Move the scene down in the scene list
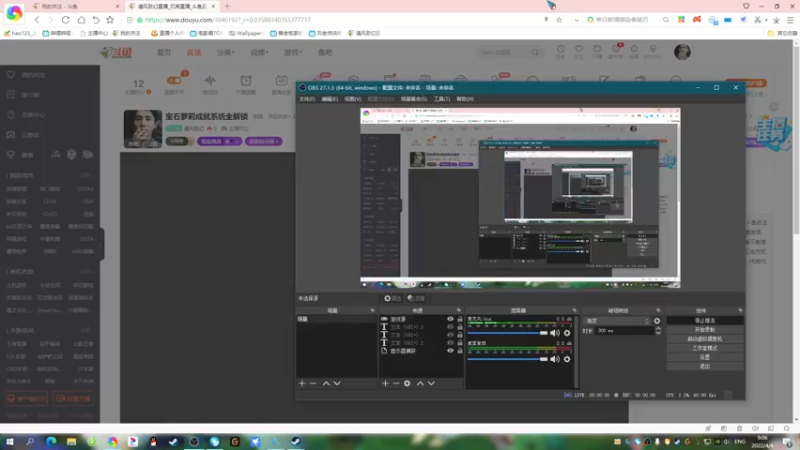Viewport: 800px width, 450px height. tap(337, 383)
